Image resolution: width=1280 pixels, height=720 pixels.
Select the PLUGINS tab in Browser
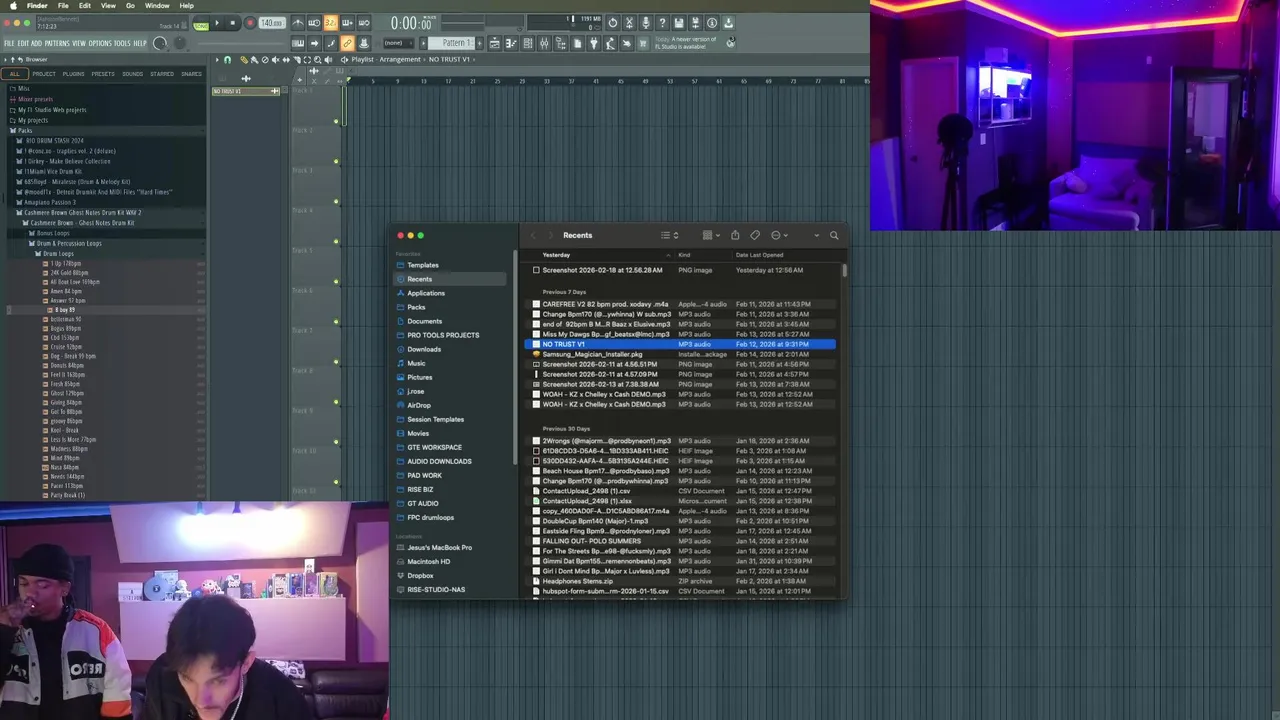[73, 74]
